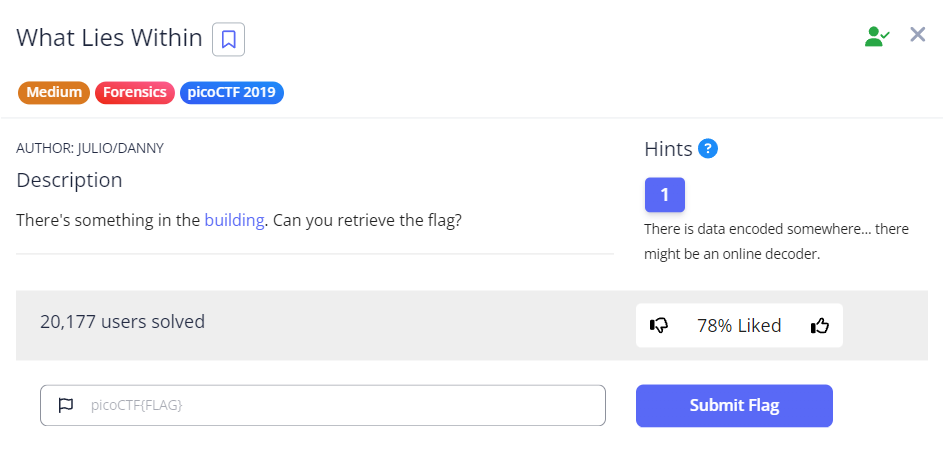
Task: Open the building file link
Action: pos(235,220)
